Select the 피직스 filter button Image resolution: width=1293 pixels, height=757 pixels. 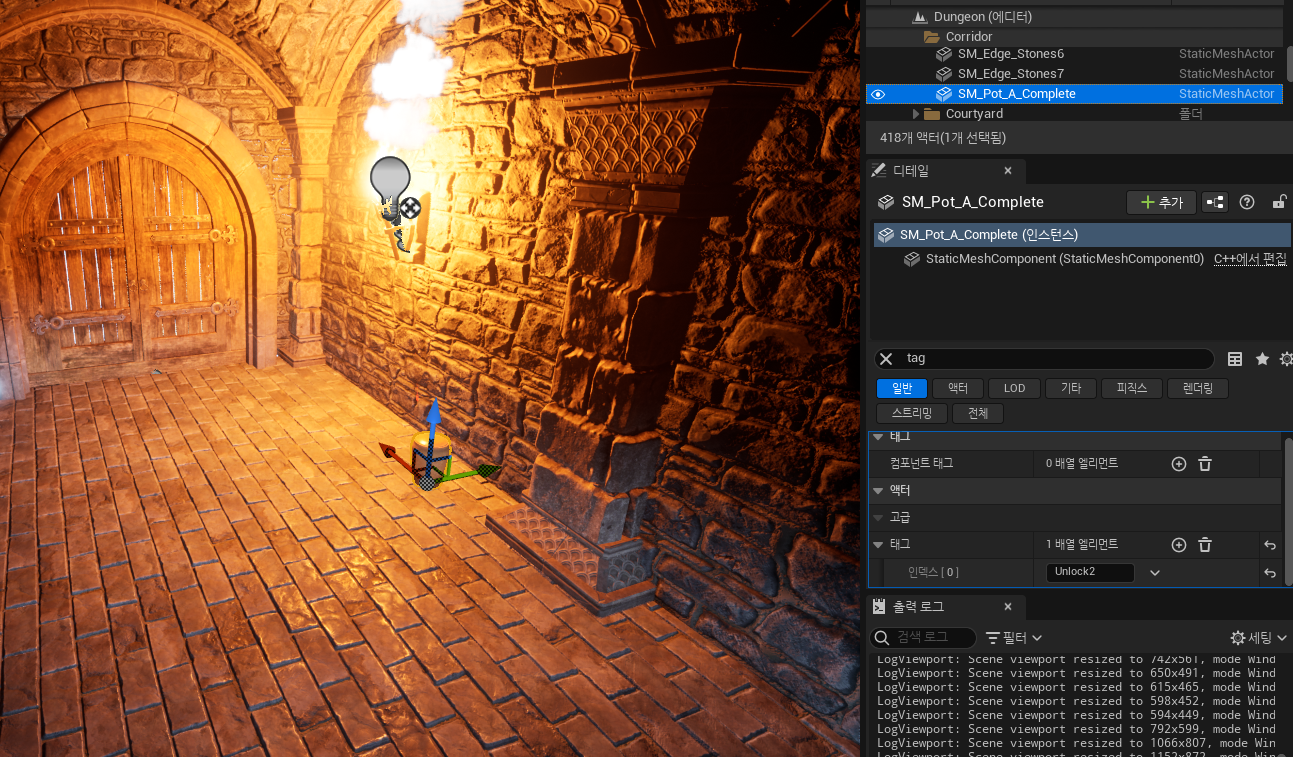point(1131,389)
